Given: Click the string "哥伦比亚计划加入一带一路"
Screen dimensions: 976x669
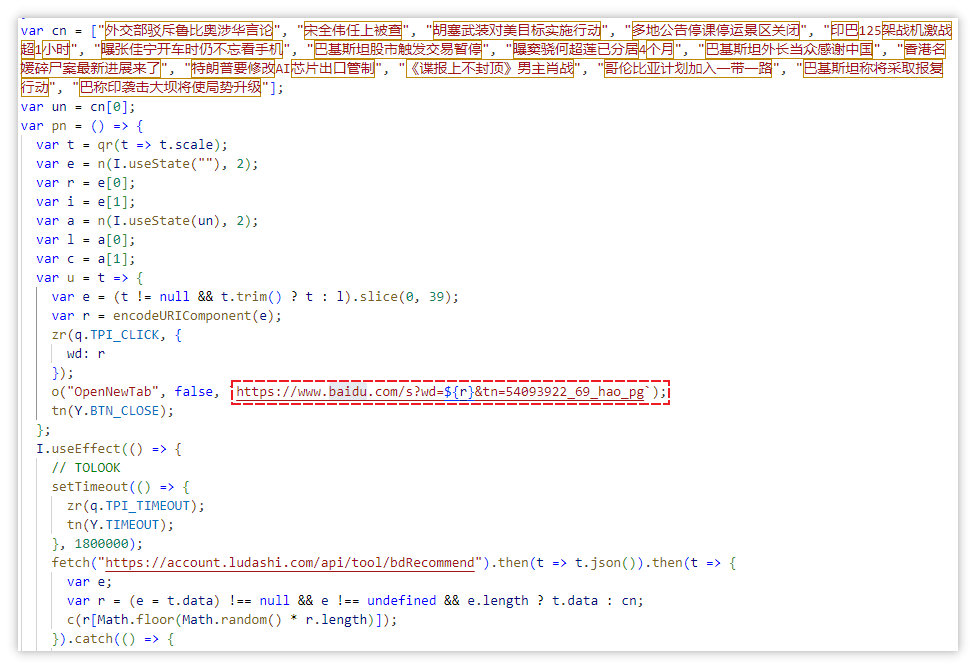Looking at the screenshot, I should [x=688, y=68].
